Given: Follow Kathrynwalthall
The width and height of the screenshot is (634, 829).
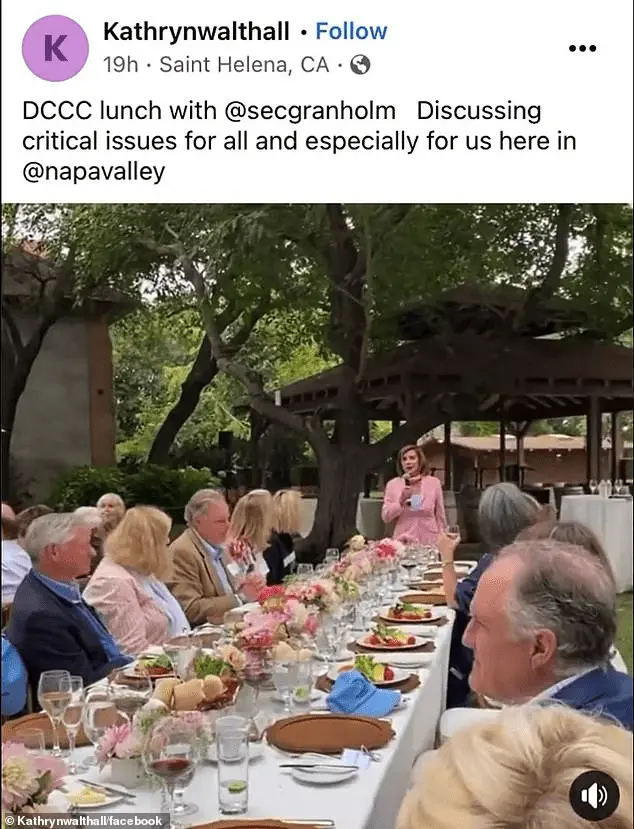Looking at the screenshot, I should point(351,31).
